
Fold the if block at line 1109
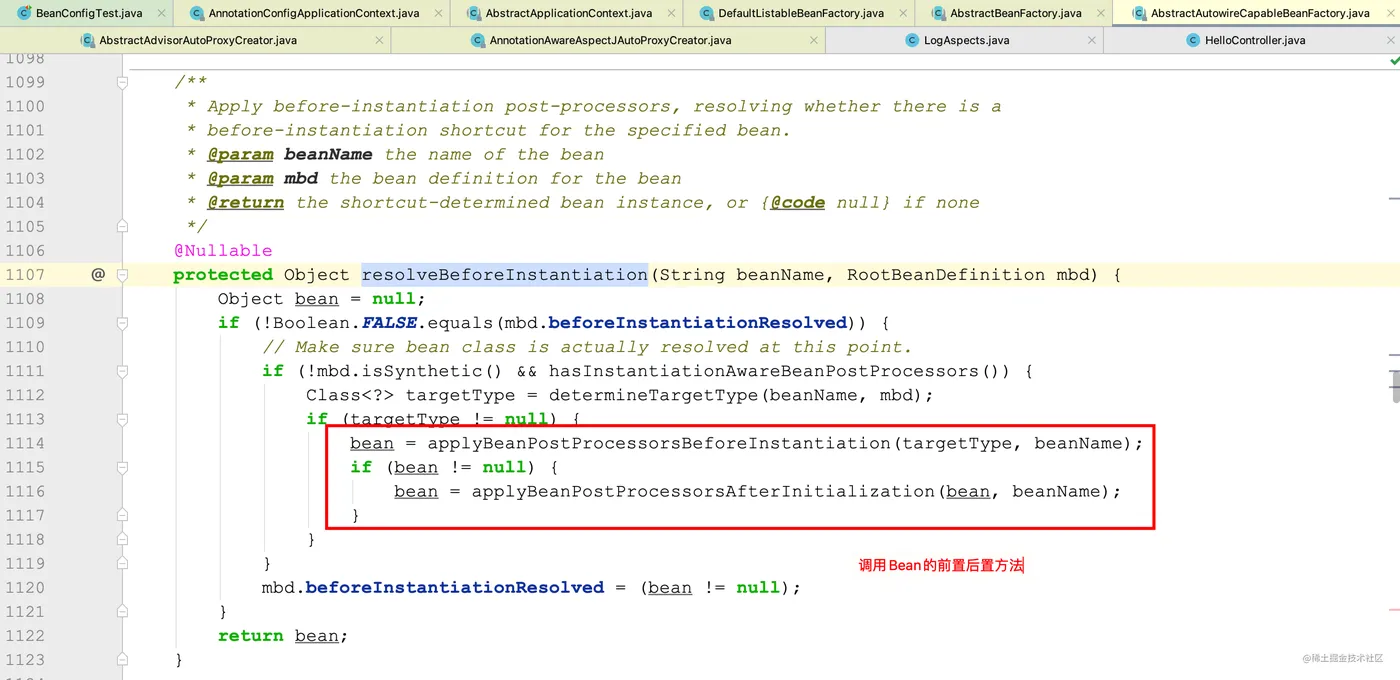(122, 322)
